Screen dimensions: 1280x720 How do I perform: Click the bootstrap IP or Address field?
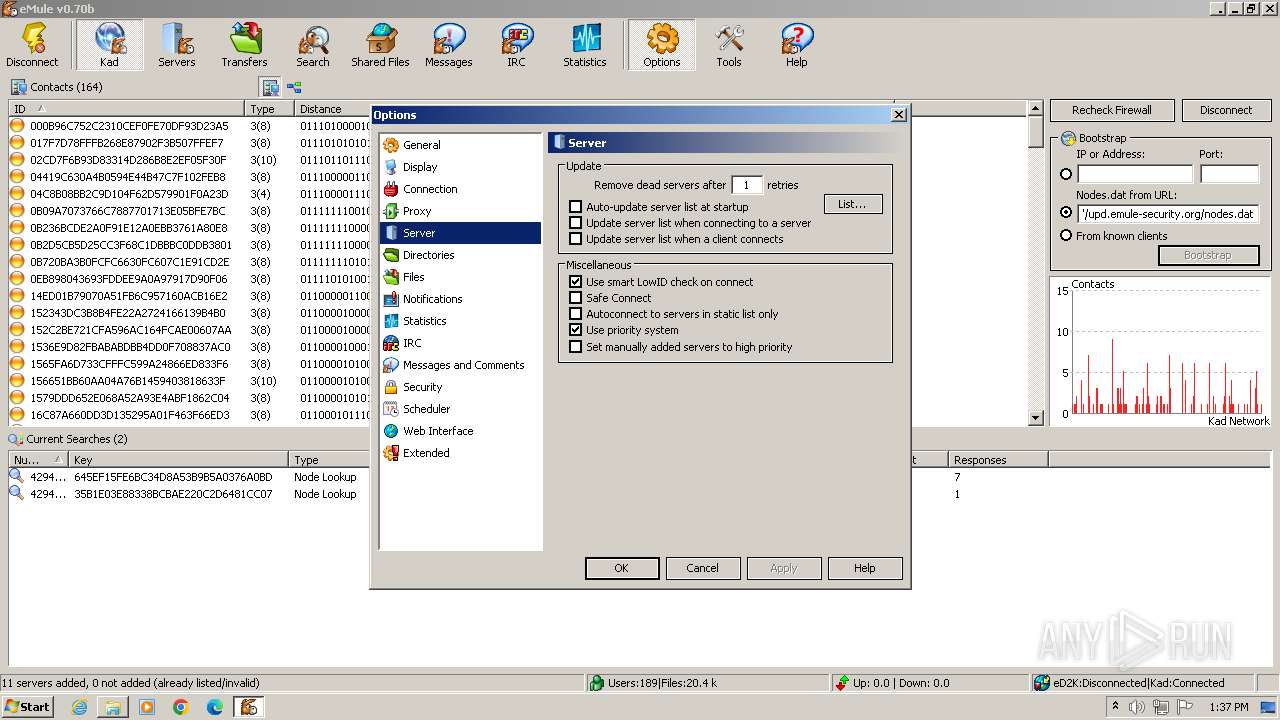[1134, 174]
